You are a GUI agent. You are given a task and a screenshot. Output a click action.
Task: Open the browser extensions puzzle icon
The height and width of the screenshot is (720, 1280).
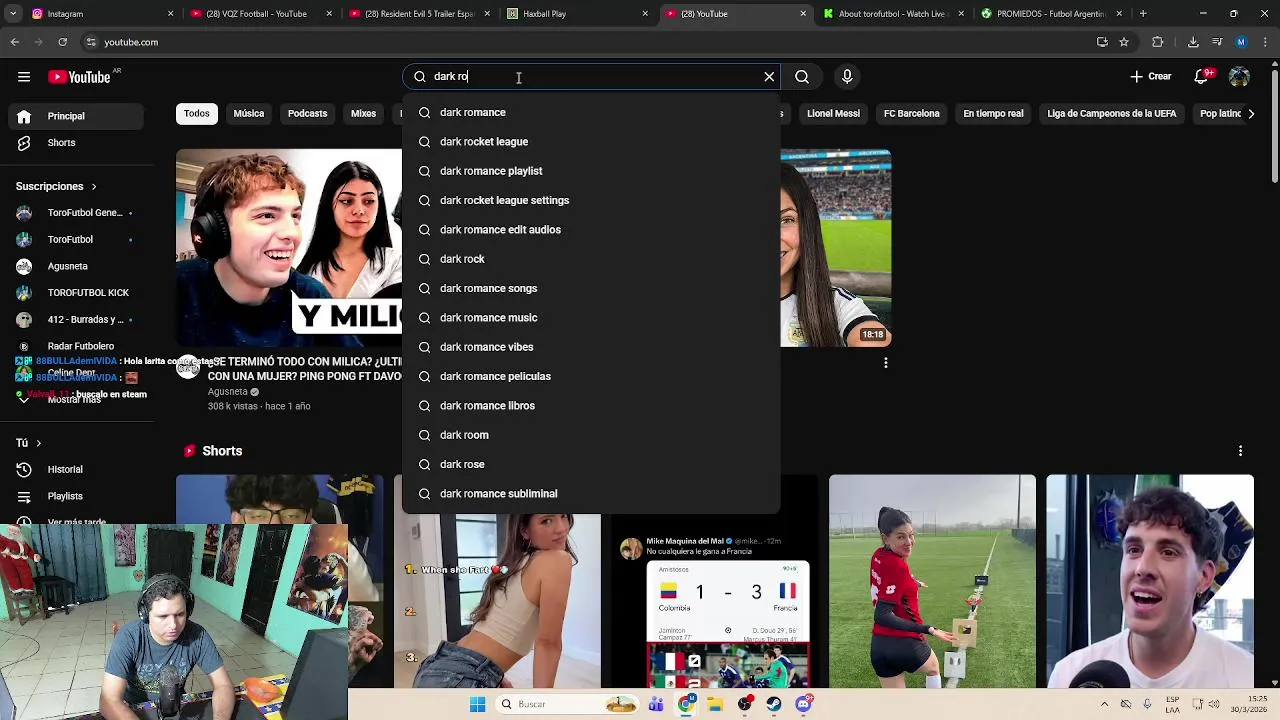point(1158,42)
